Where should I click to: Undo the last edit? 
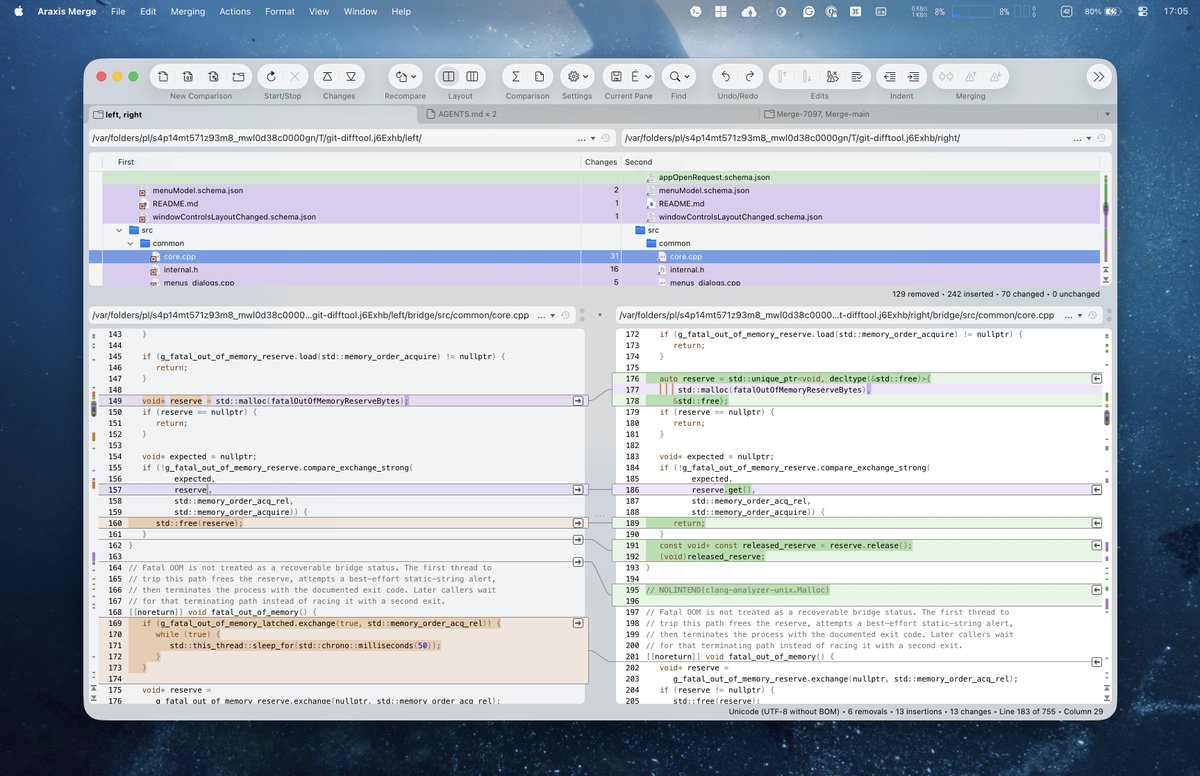point(725,76)
